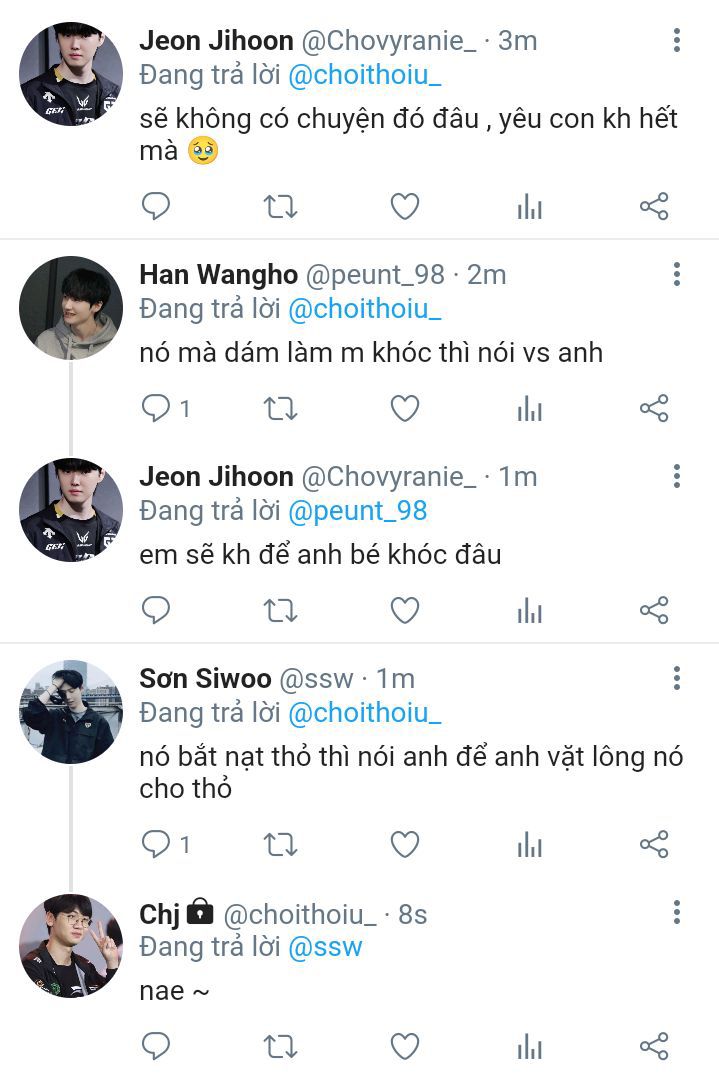
Task: Like Han Wangho's tweet
Action: pos(404,408)
